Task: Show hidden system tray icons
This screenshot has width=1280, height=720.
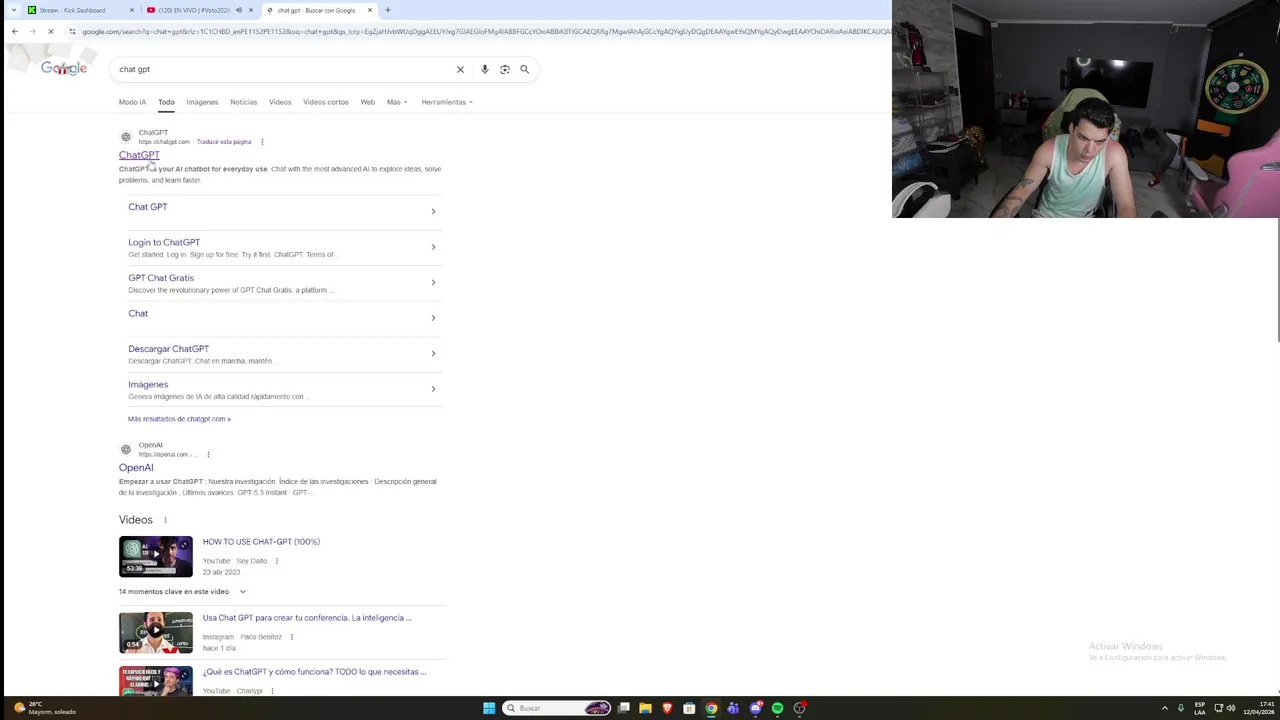Action: coord(1164,708)
